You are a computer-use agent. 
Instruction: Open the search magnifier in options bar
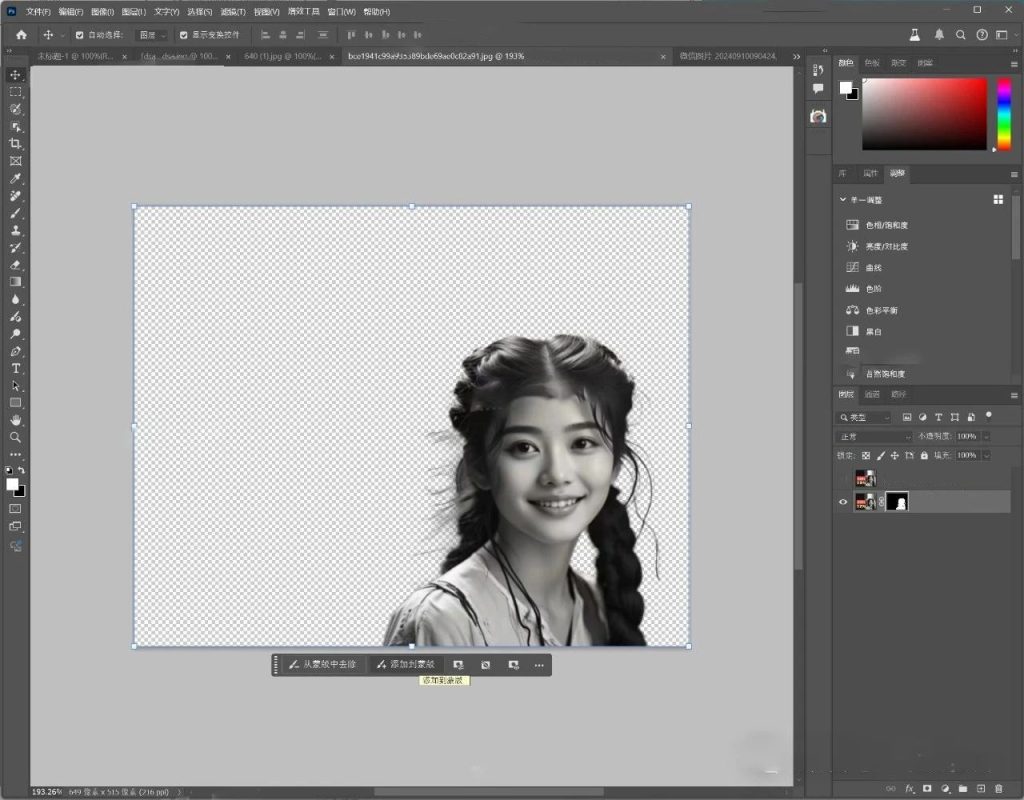(x=961, y=35)
